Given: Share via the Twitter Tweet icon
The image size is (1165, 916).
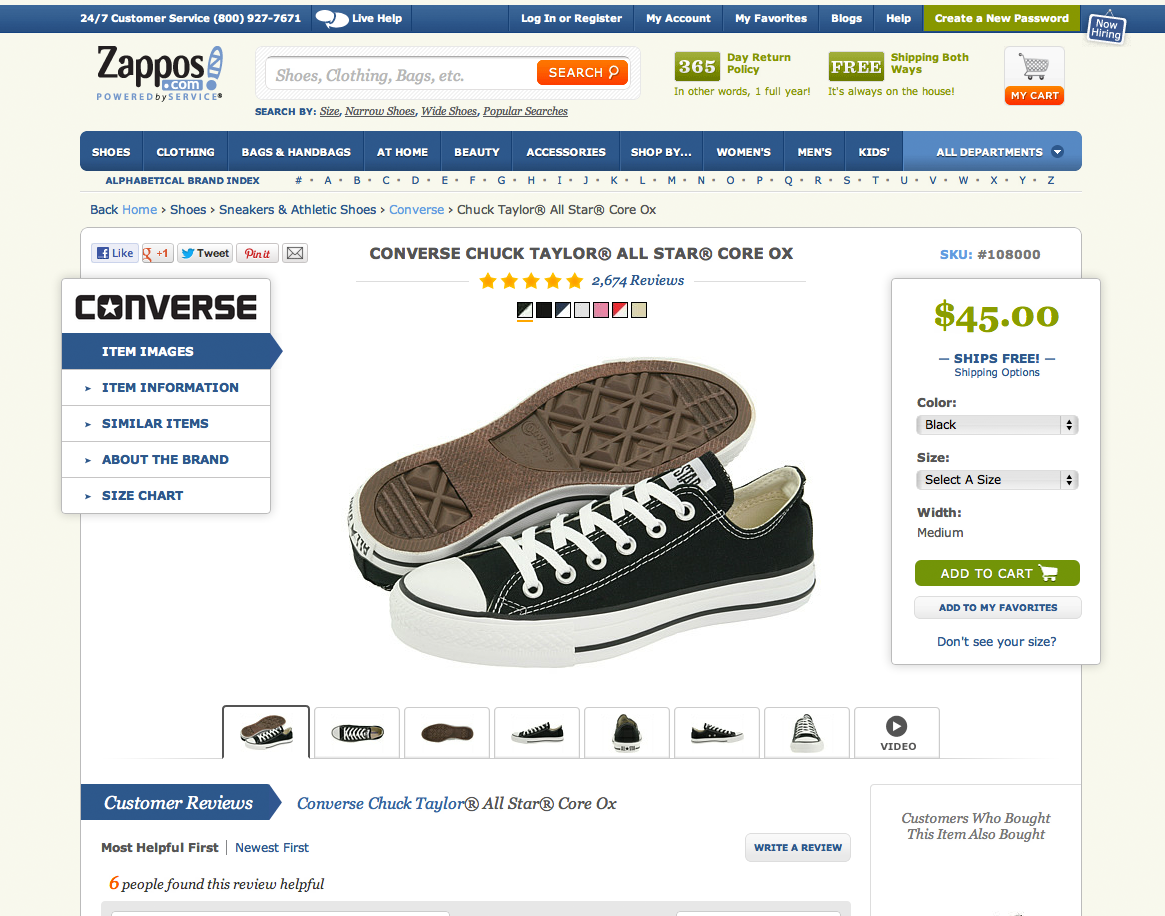Looking at the screenshot, I should [205, 253].
